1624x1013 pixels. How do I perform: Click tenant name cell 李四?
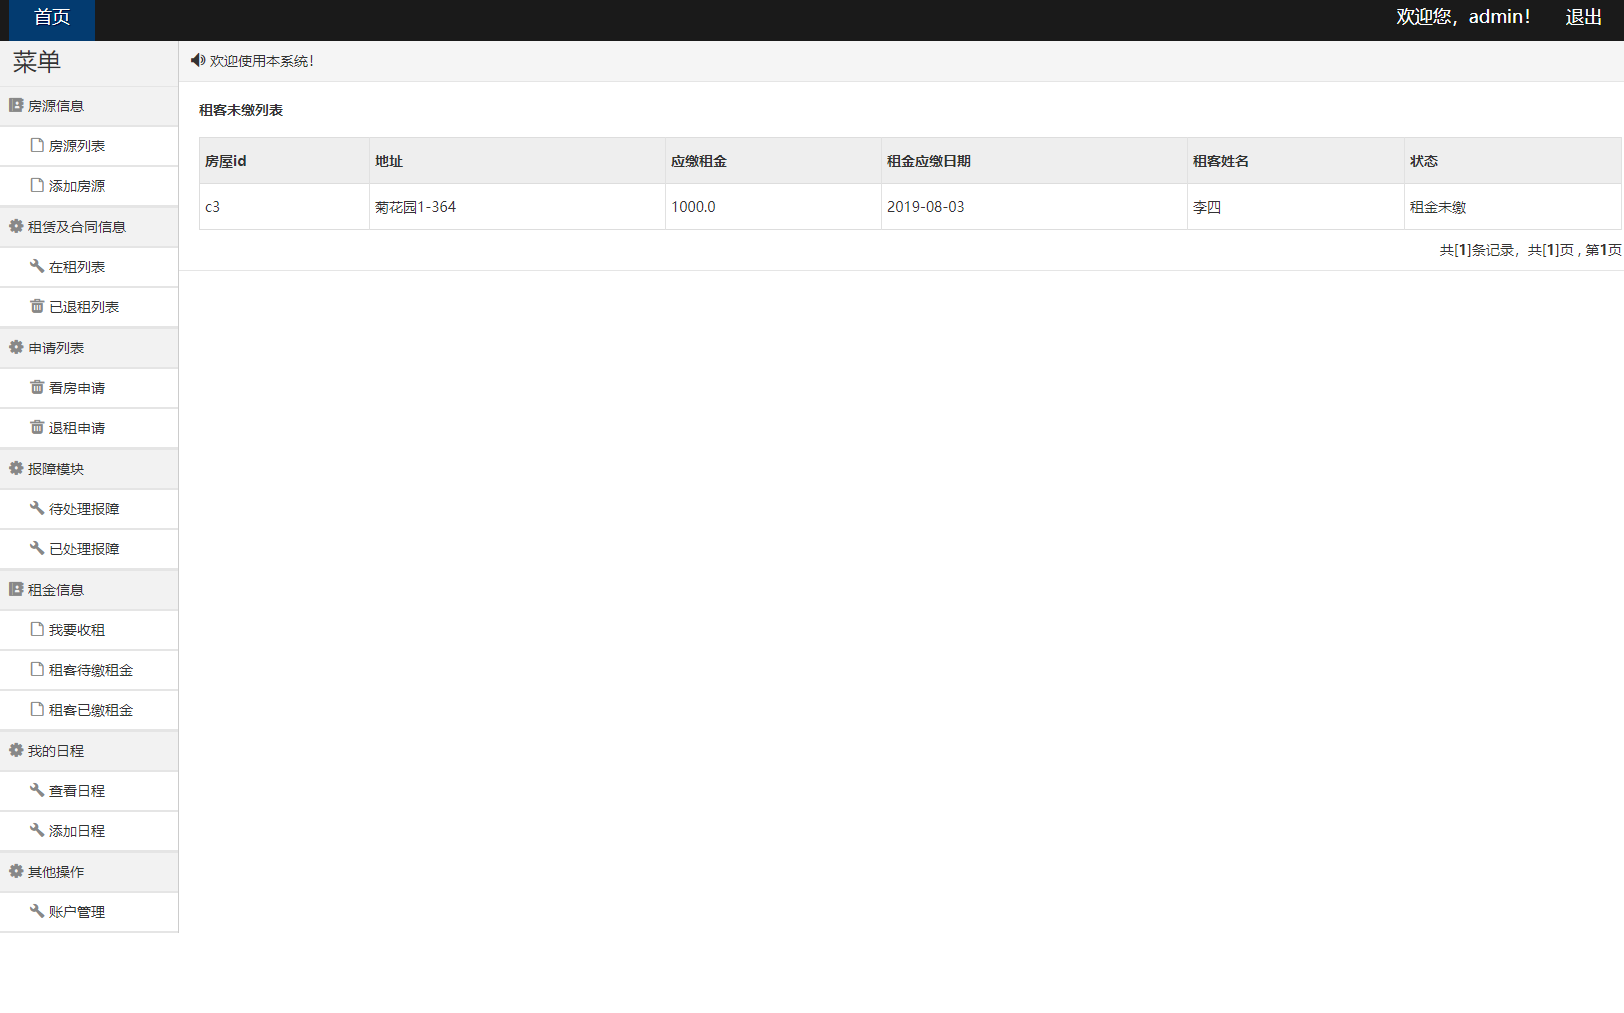(1296, 207)
